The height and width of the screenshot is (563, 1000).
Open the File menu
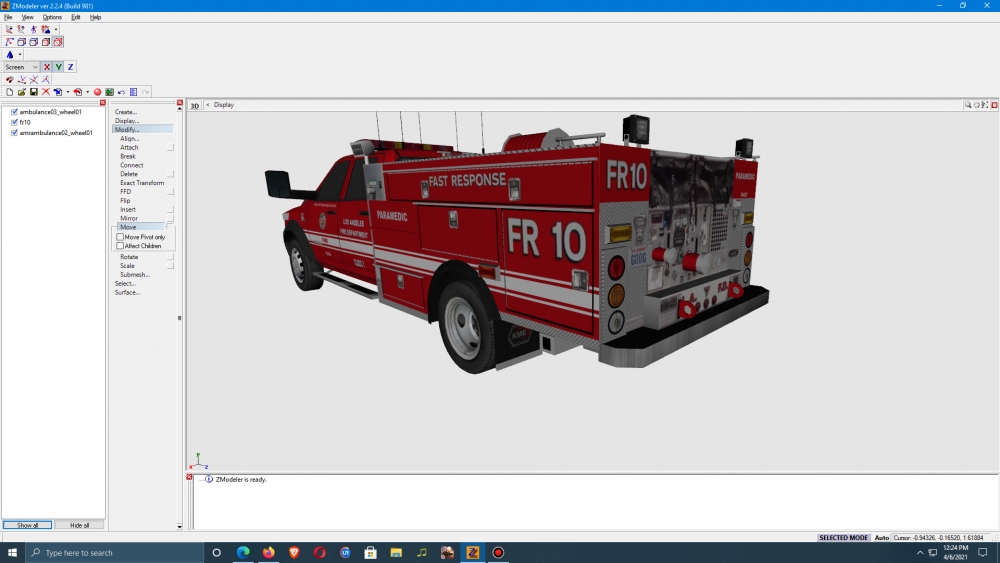[x=8, y=17]
